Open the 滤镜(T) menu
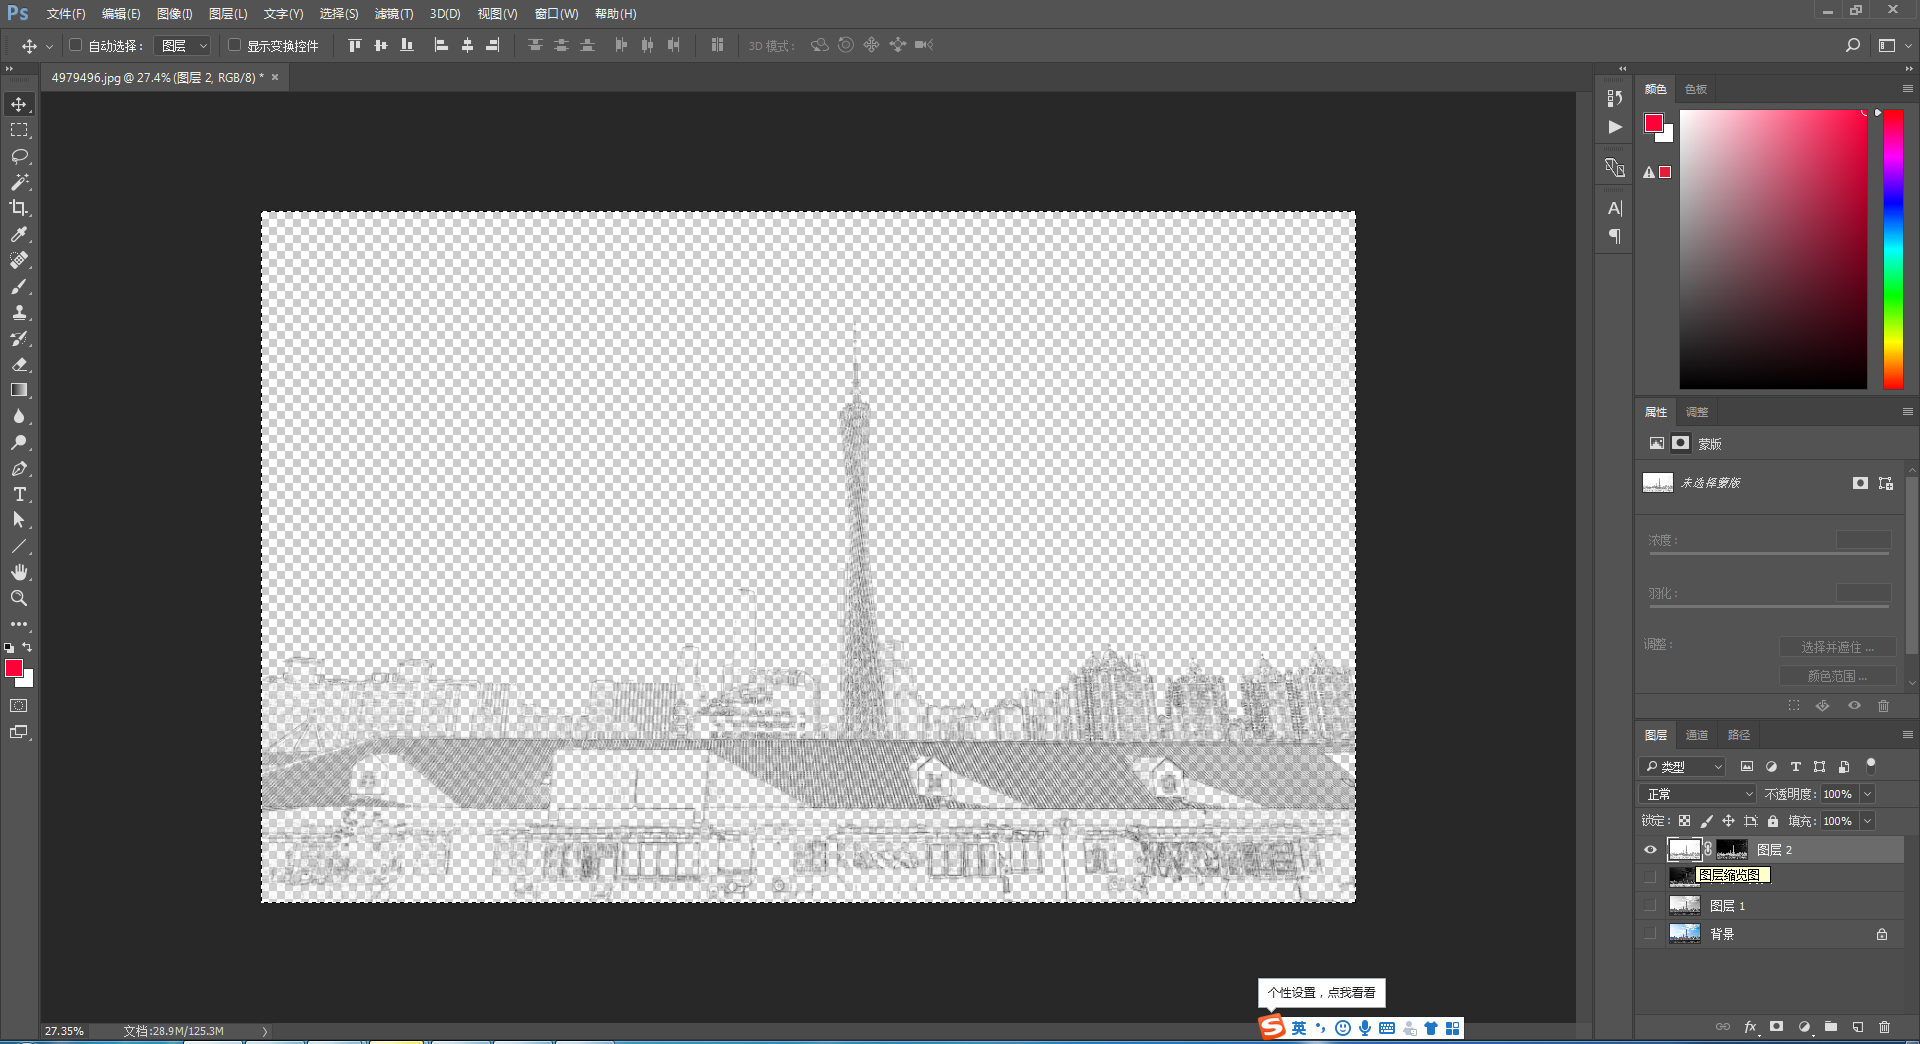This screenshot has width=1920, height=1044. coord(393,14)
